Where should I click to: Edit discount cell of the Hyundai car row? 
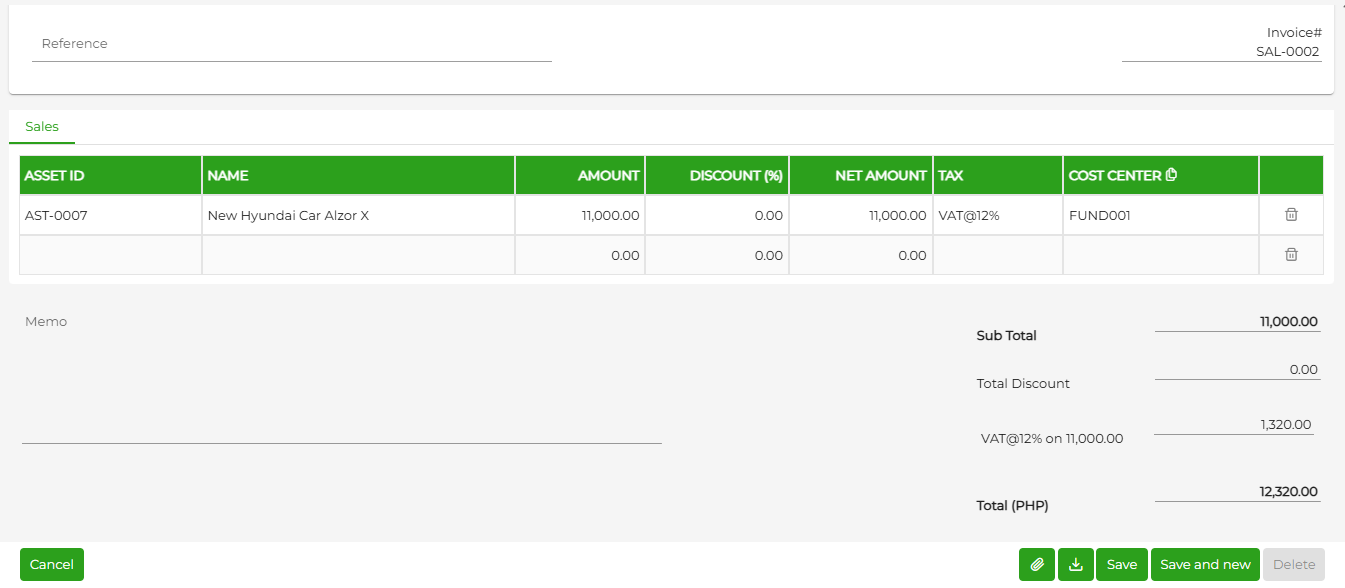coord(717,215)
